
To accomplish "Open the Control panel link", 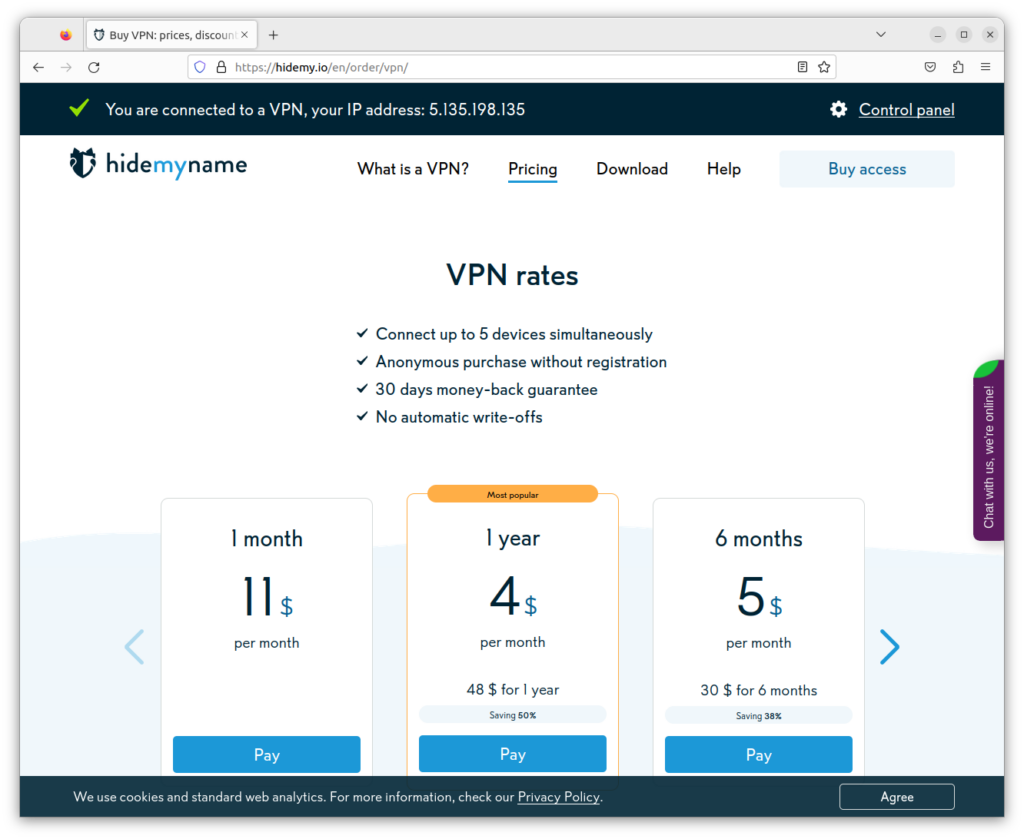I will coord(906,110).
